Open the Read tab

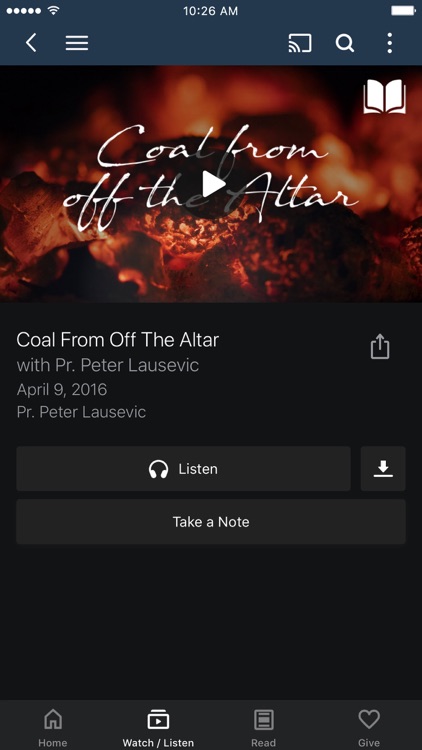click(x=264, y=728)
